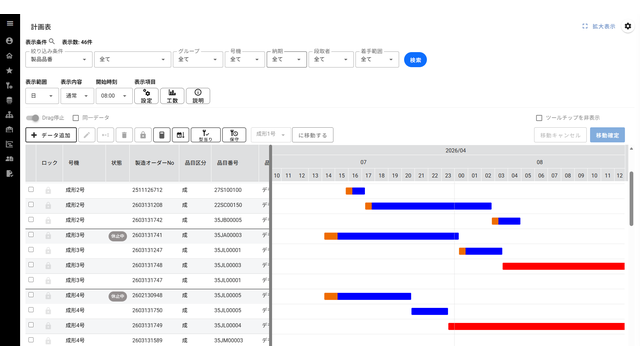Image resolution: width=640 pixels, height=360 pixels.
Task: Open the 号機 filter dropdown
Action: tap(244, 60)
